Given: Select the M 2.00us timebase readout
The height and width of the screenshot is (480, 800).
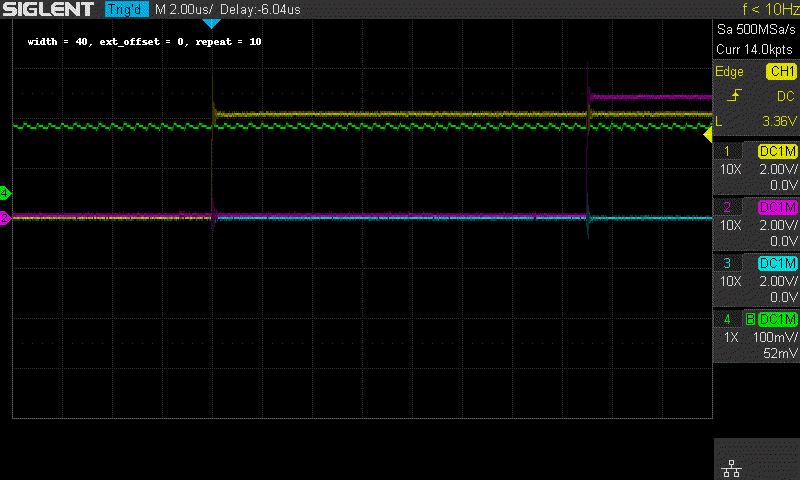Looking at the screenshot, I should [184, 9].
